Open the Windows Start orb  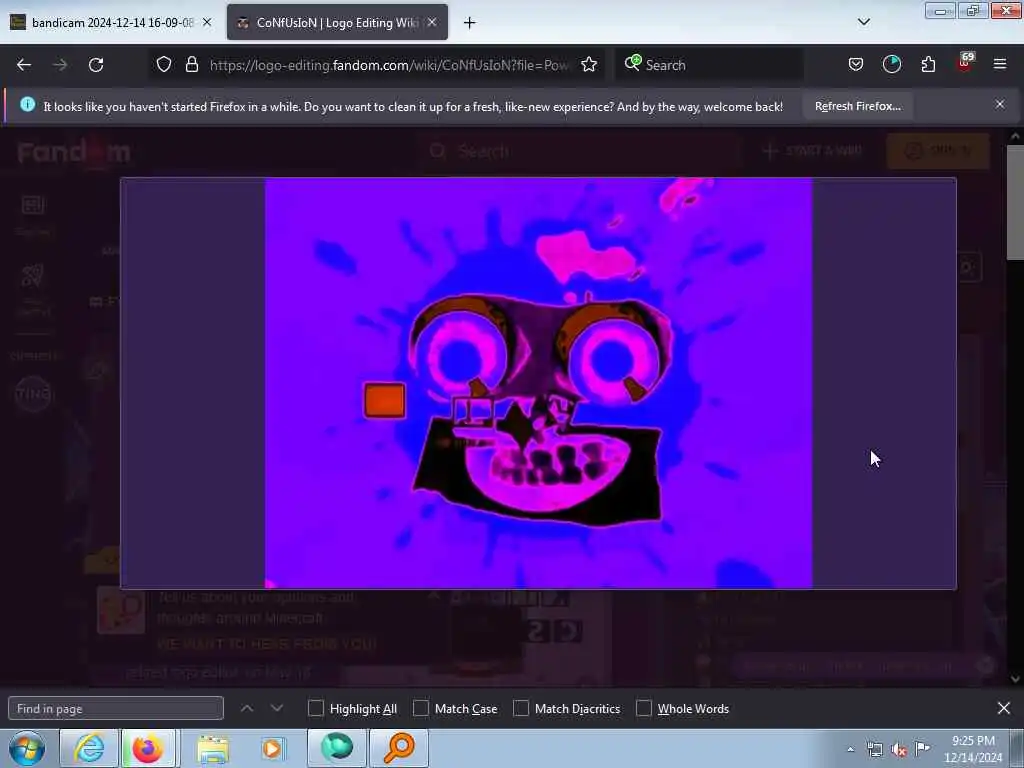(27, 748)
